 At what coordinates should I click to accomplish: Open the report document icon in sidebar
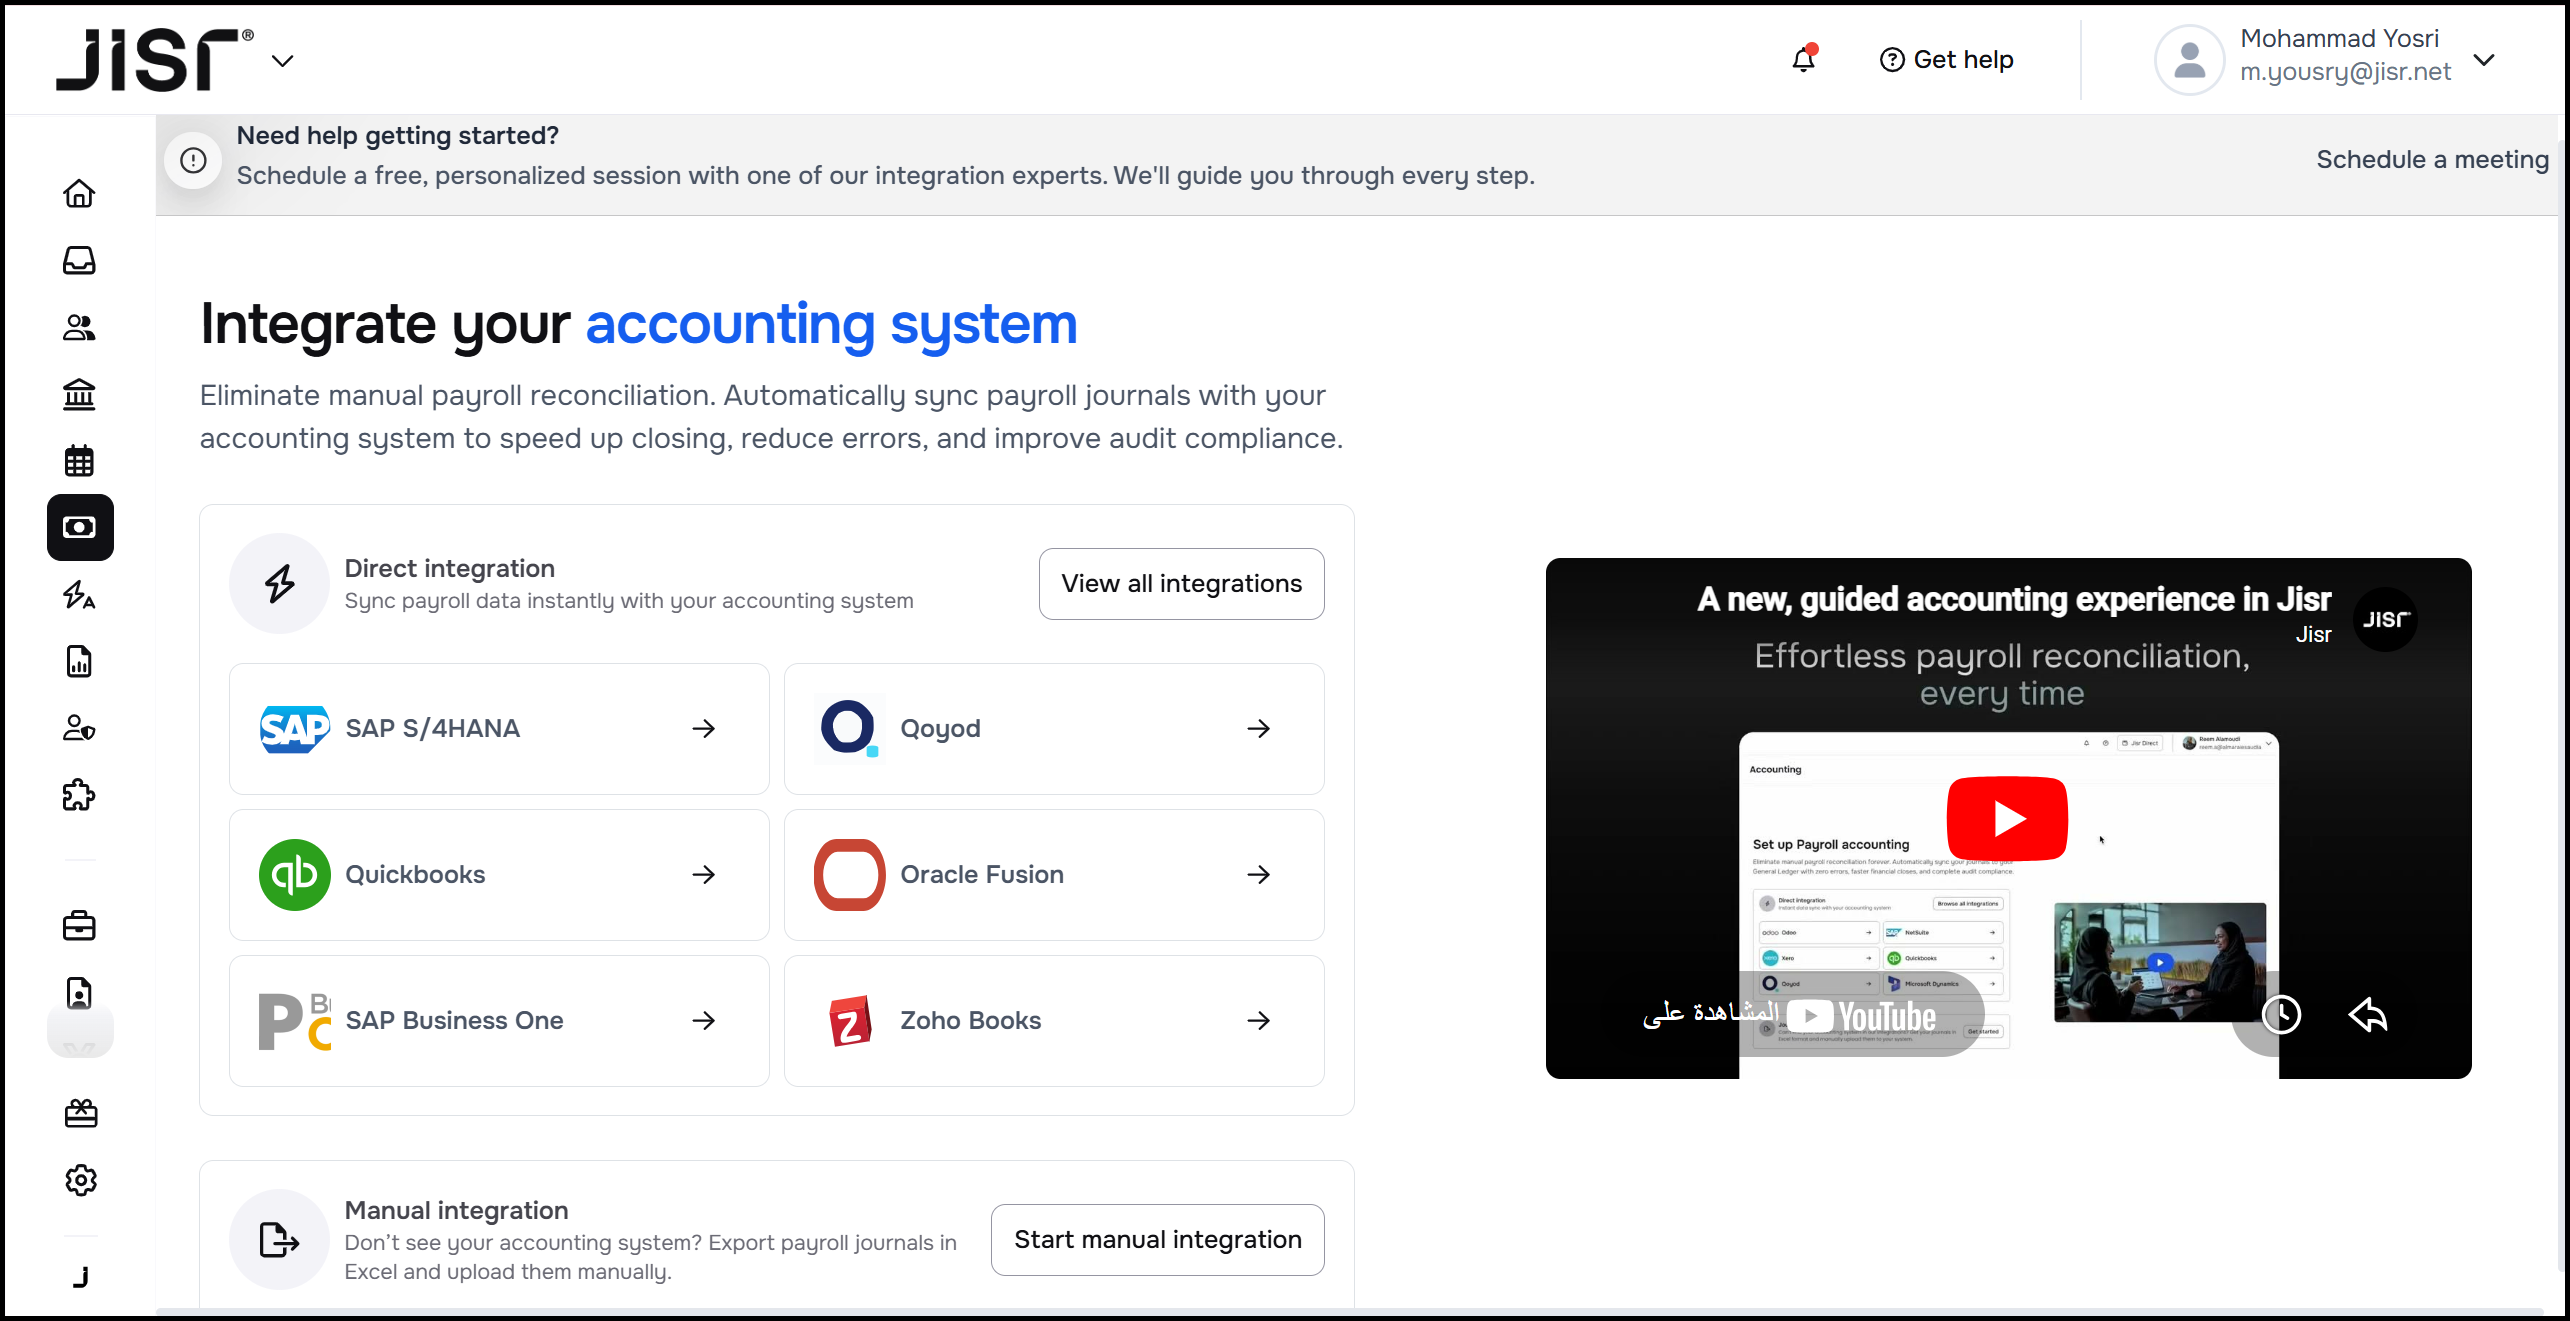(79, 661)
